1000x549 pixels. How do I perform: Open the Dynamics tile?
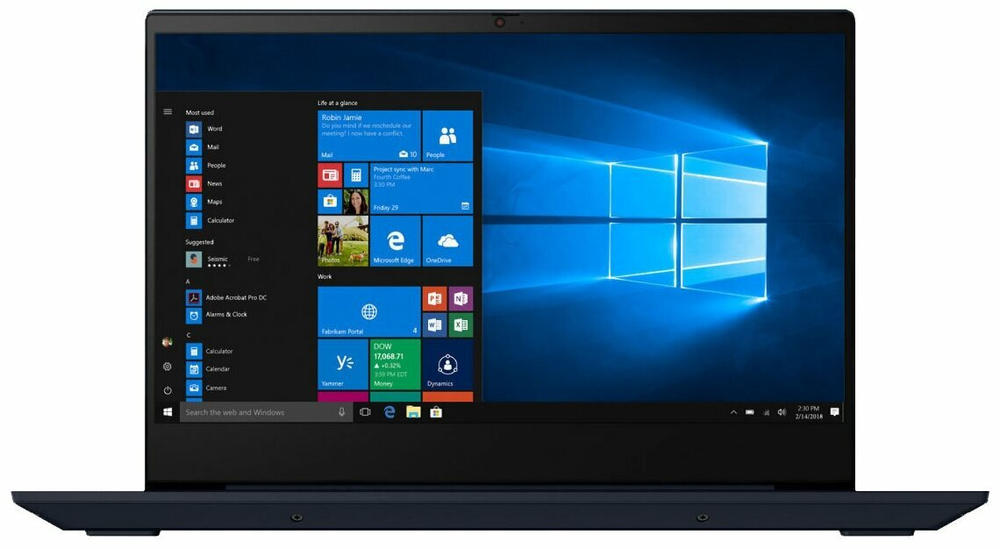(x=448, y=364)
